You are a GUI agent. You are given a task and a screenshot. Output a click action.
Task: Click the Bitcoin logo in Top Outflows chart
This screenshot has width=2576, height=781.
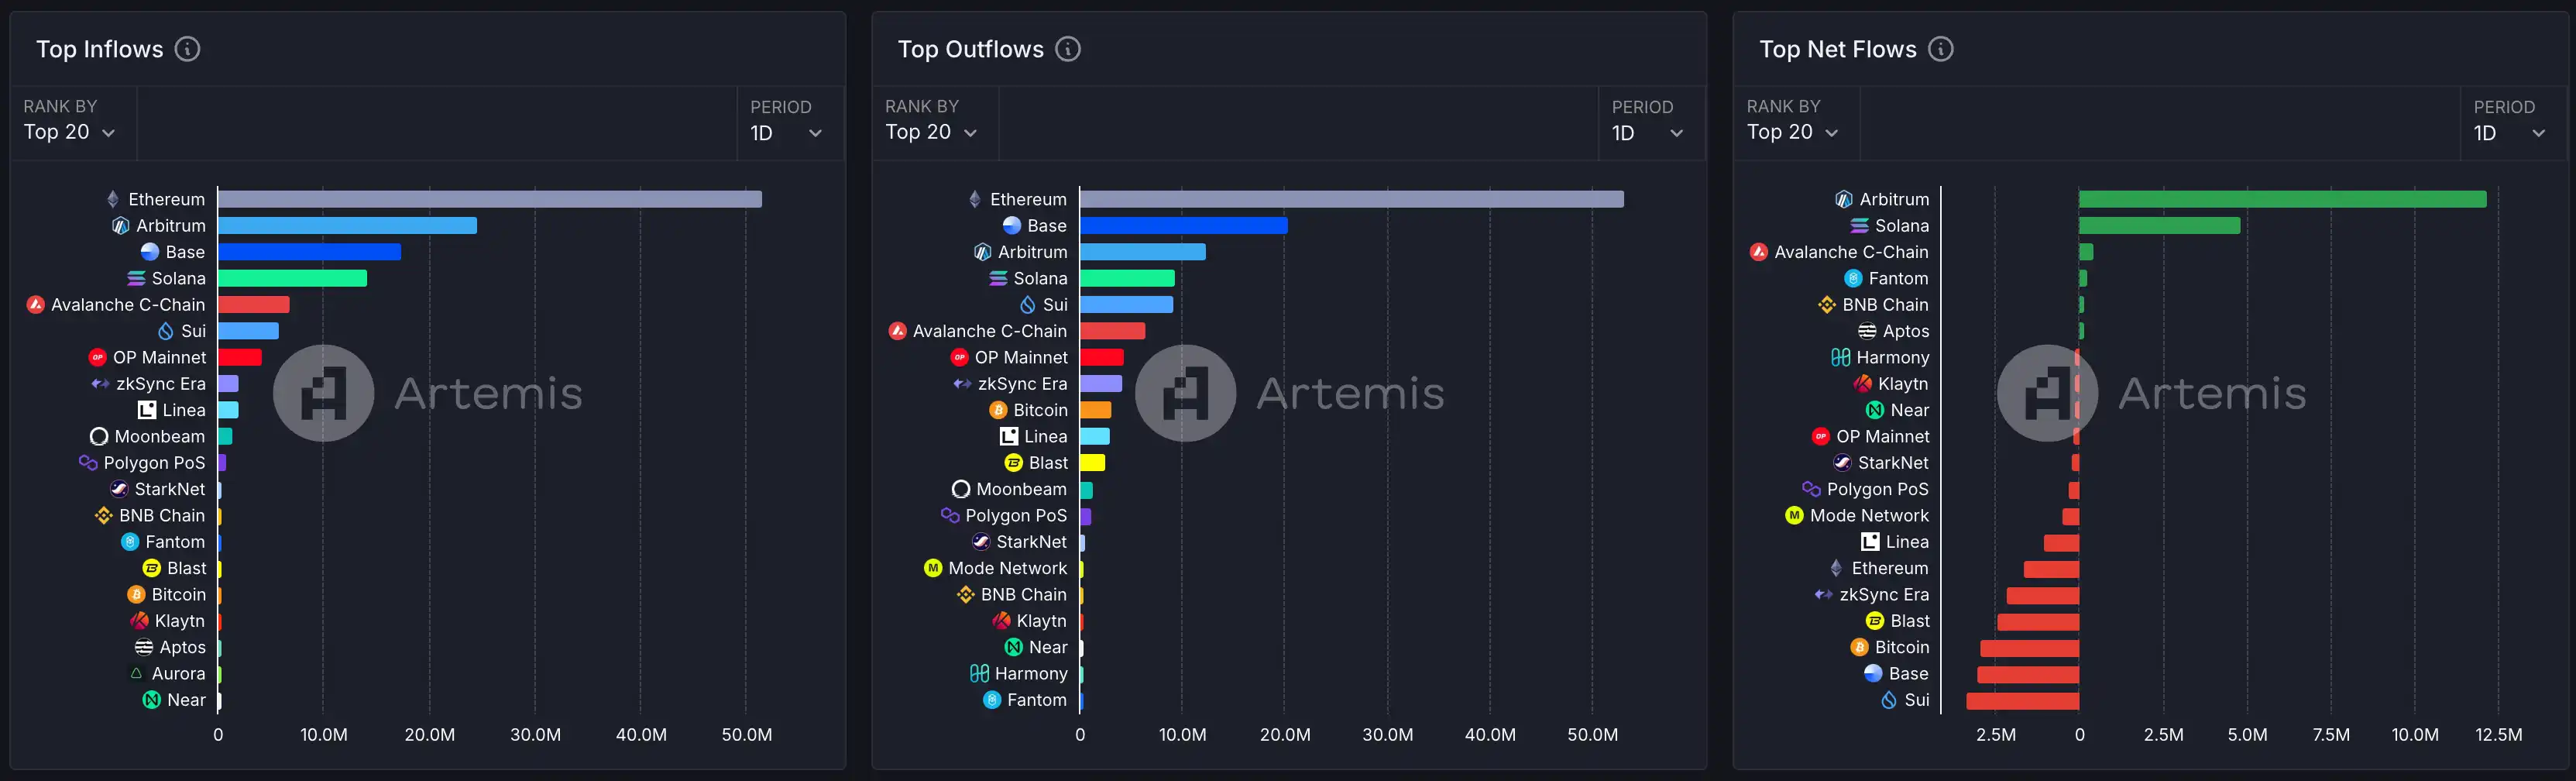tap(997, 410)
